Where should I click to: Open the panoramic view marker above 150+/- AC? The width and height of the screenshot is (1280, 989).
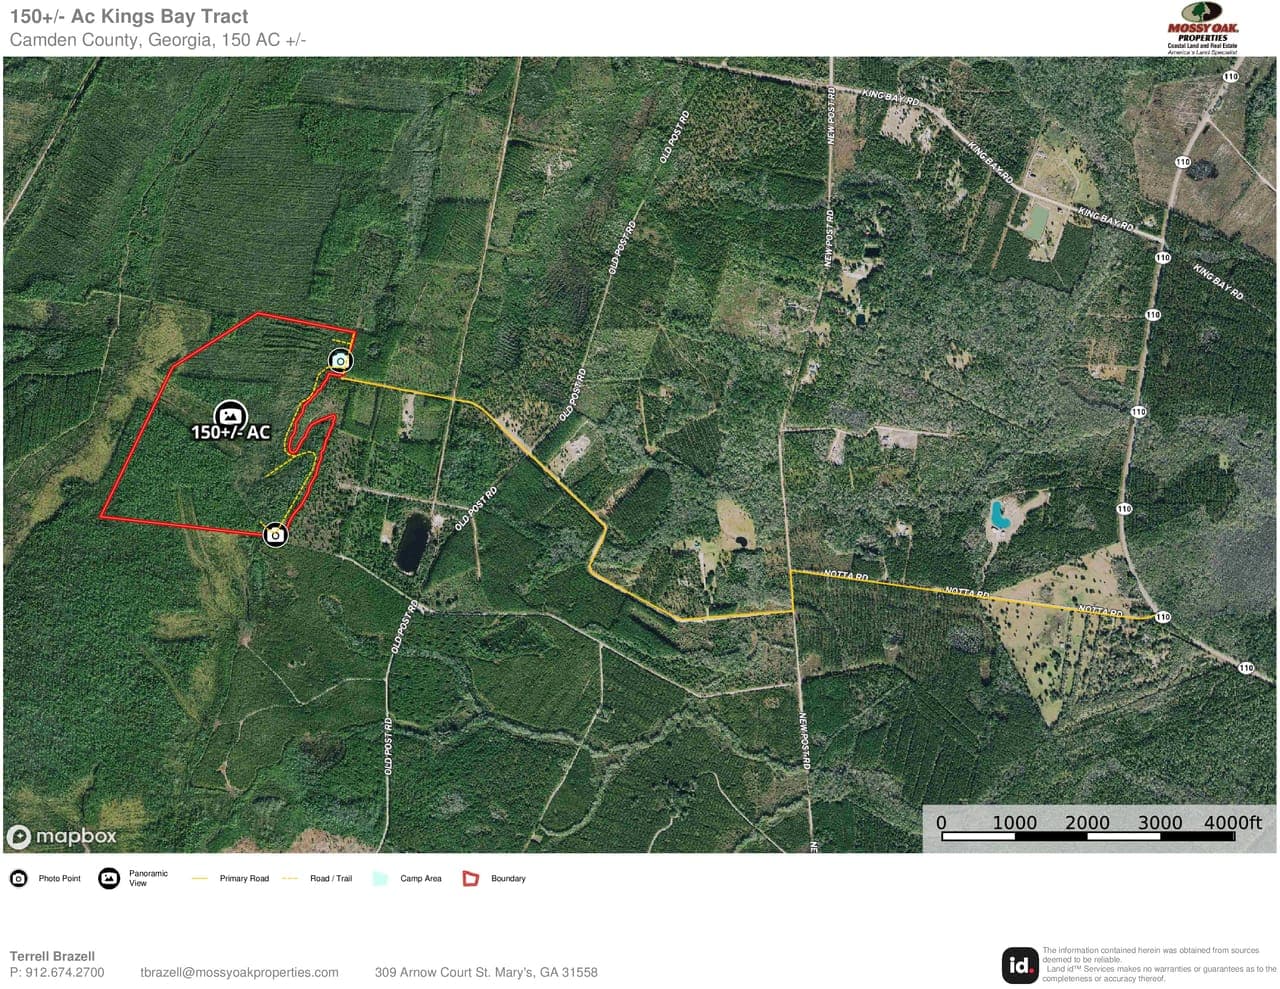tap(230, 414)
